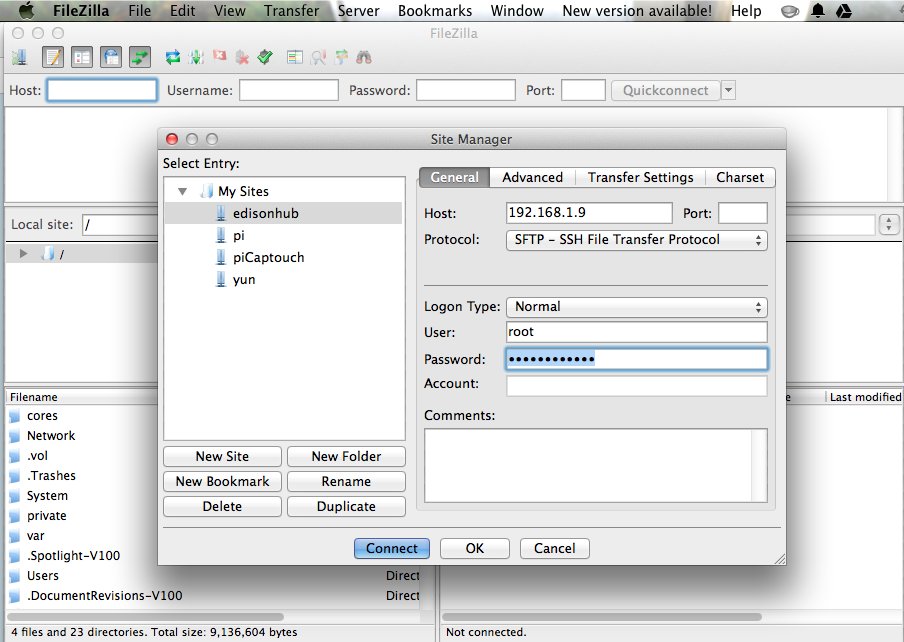Open the Server menu
The height and width of the screenshot is (642, 904).
pos(358,10)
